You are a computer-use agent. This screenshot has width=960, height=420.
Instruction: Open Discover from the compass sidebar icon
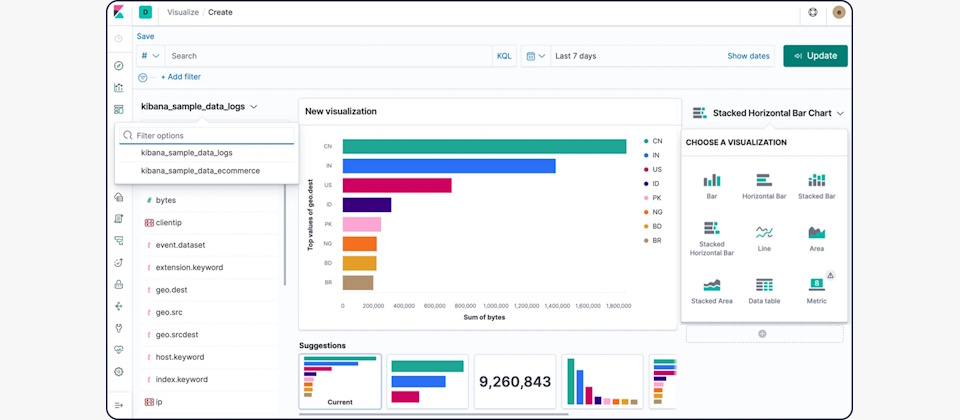coord(119,65)
